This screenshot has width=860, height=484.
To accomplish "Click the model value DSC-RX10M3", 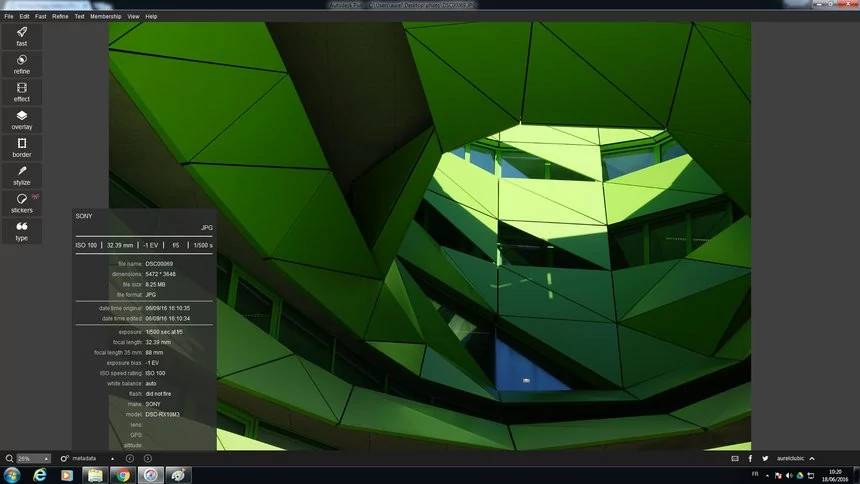I will click(x=162, y=414).
